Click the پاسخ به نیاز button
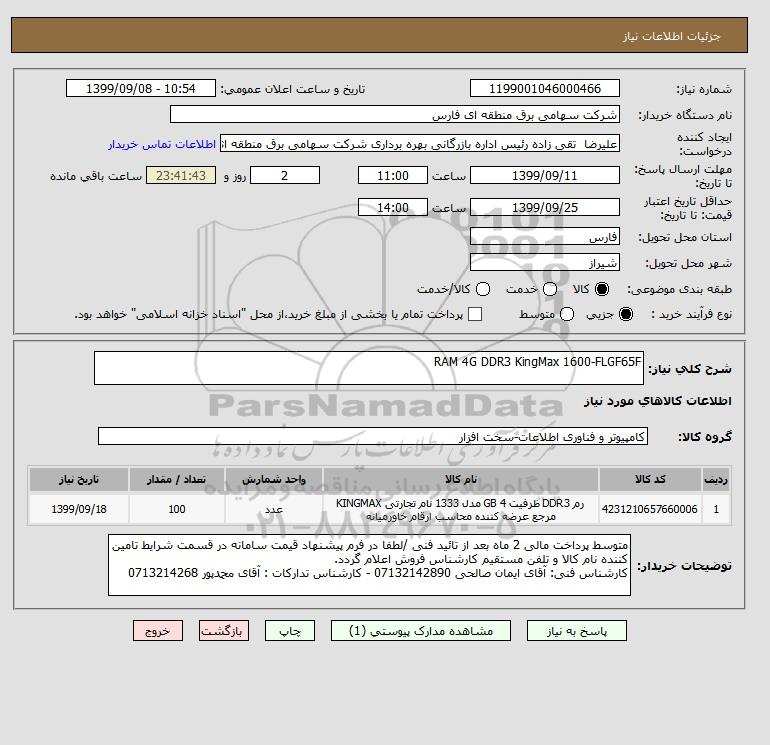770x745 pixels. tap(577, 631)
